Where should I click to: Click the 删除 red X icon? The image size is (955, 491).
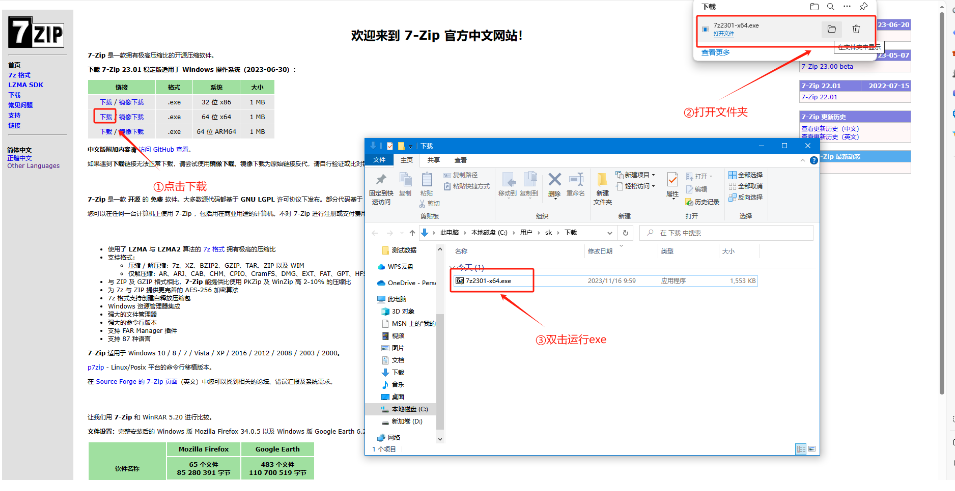554,179
